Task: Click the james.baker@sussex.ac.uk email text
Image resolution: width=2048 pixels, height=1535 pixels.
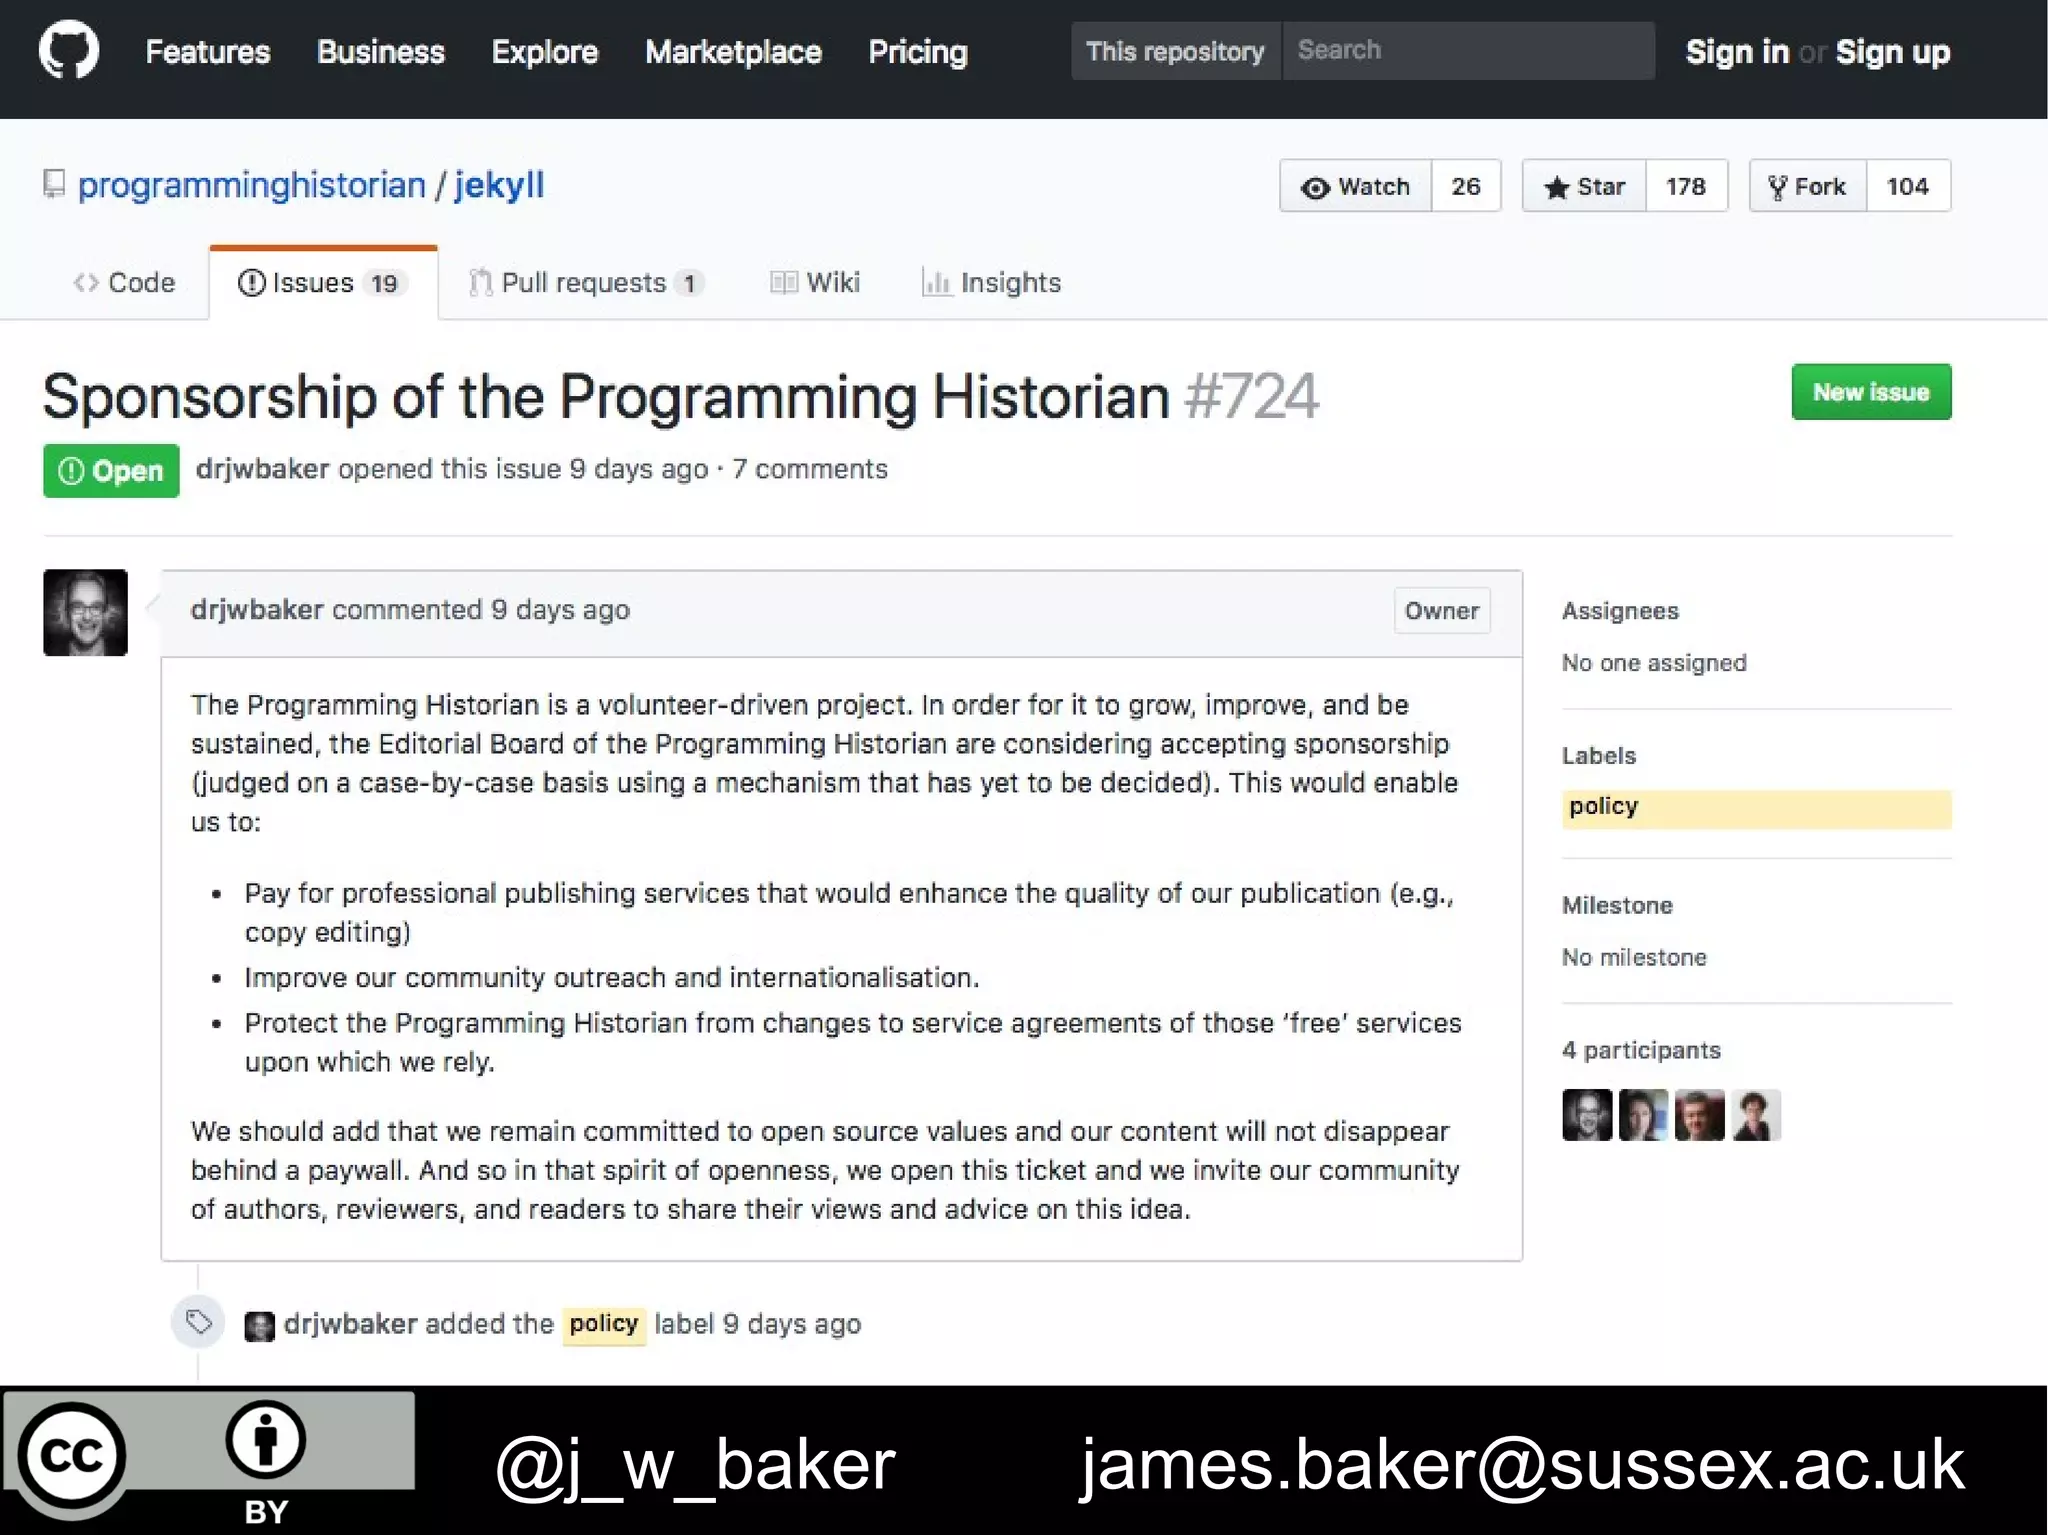Action: [x=1521, y=1465]
